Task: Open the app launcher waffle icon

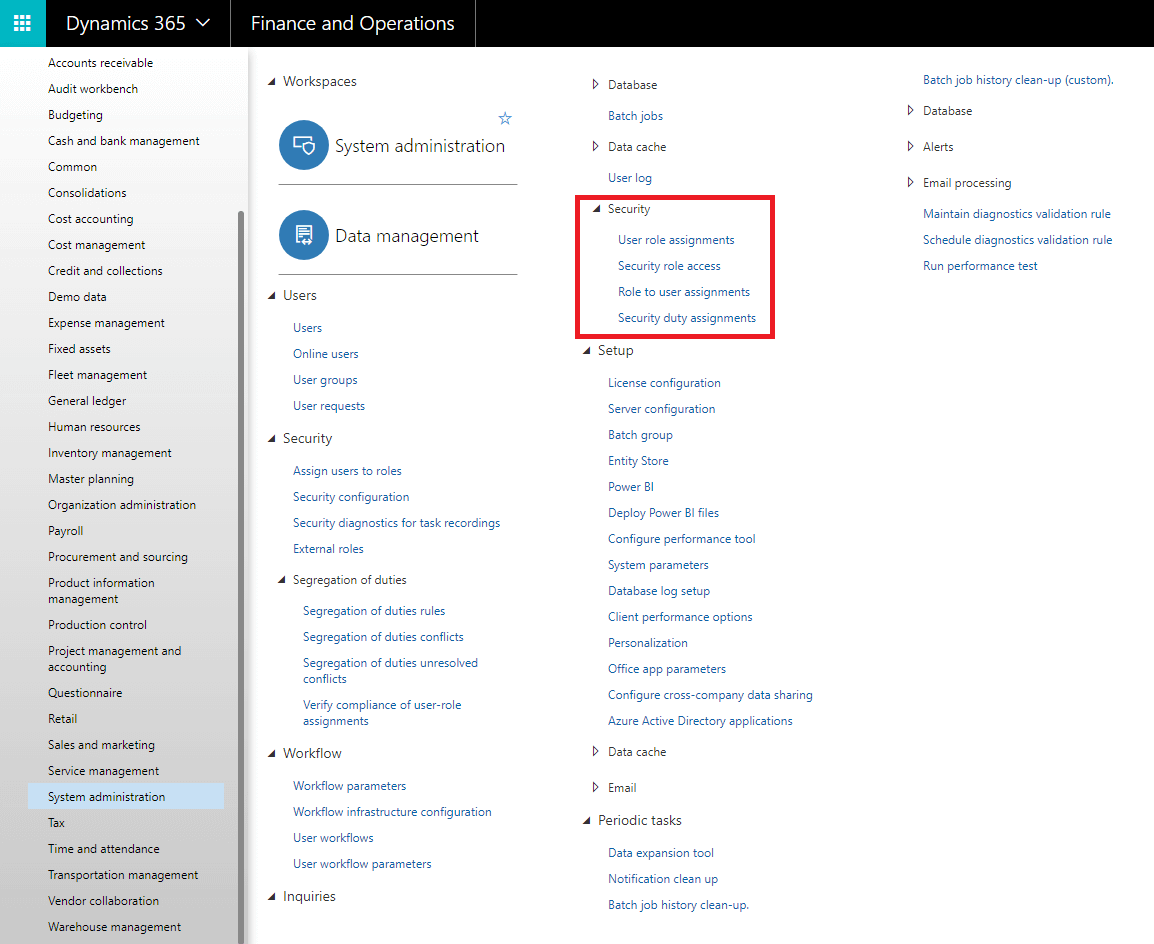Action: tap(22, 23)
